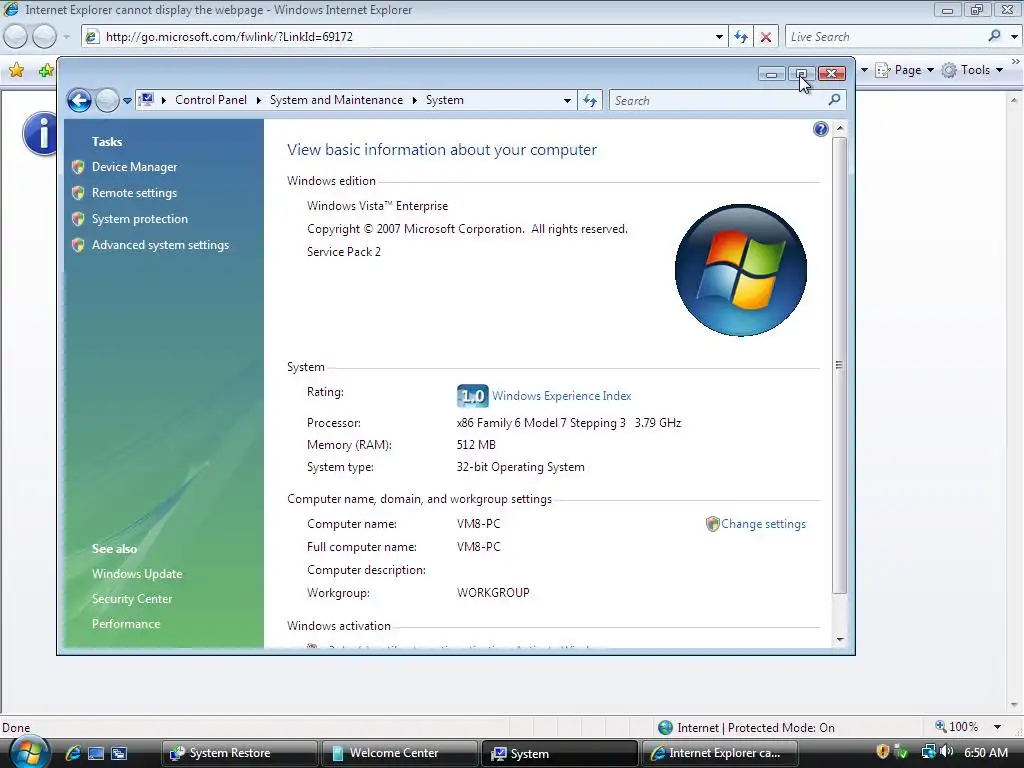Go back in System control panel window
This screenshot has height=768, width=1024.
pyautogui.click(x=79, y=101)
